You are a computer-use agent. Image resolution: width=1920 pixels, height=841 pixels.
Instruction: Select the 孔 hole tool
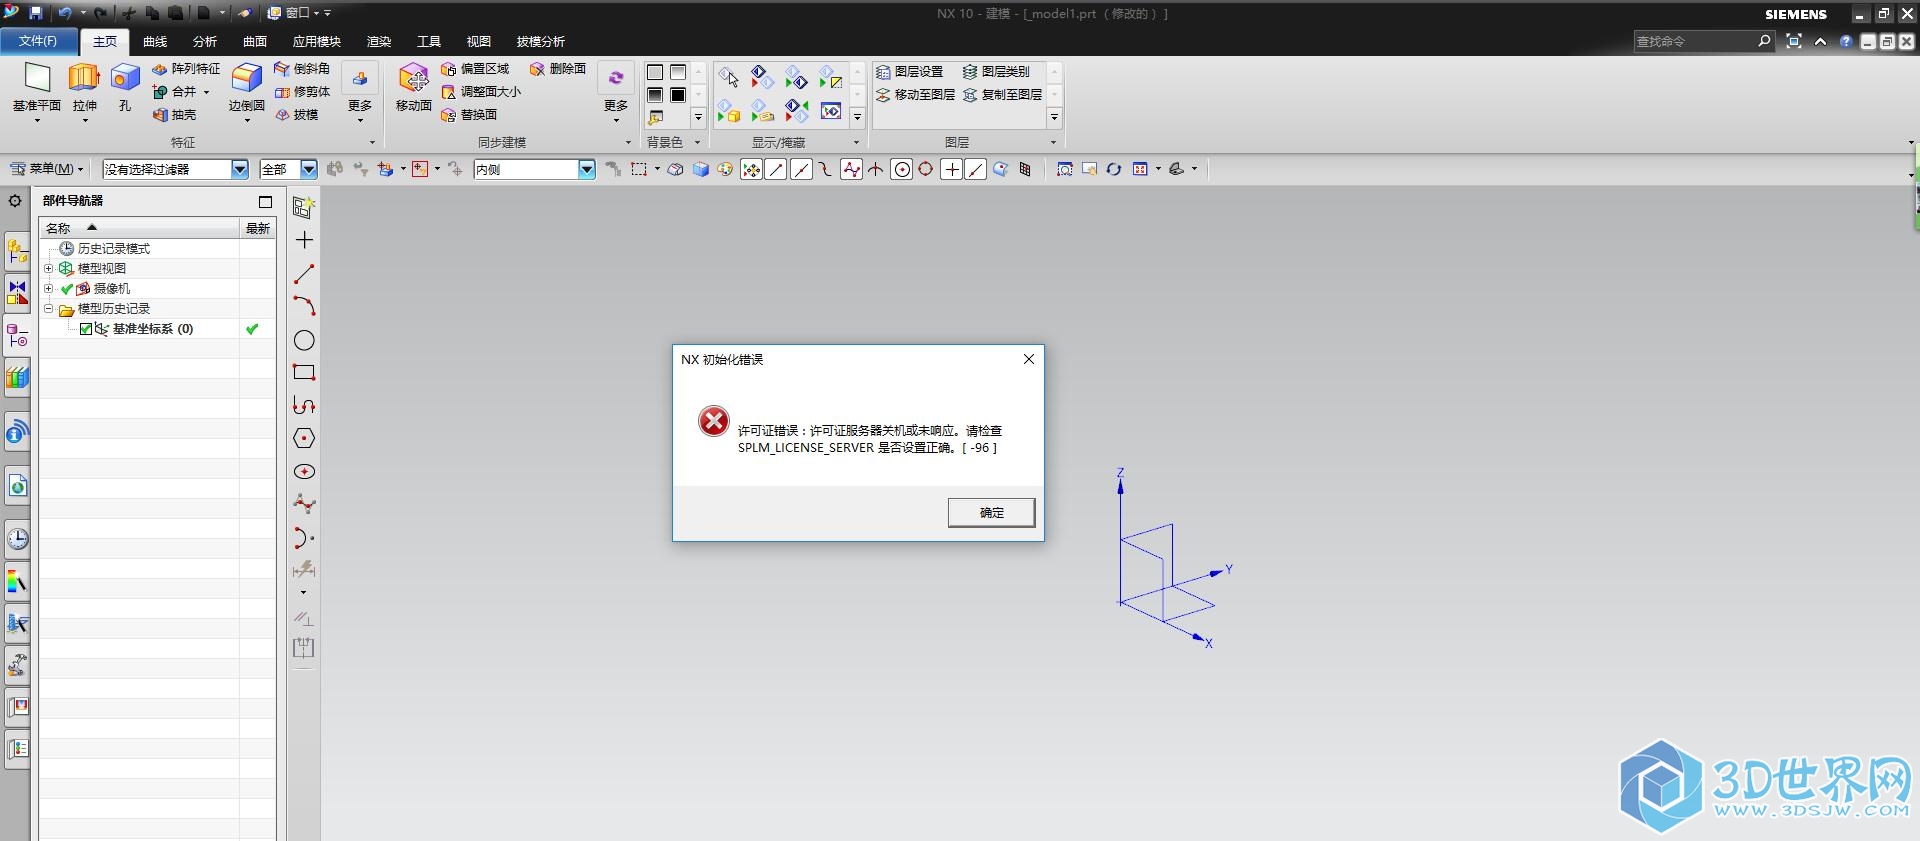click(x=125, y=87)
